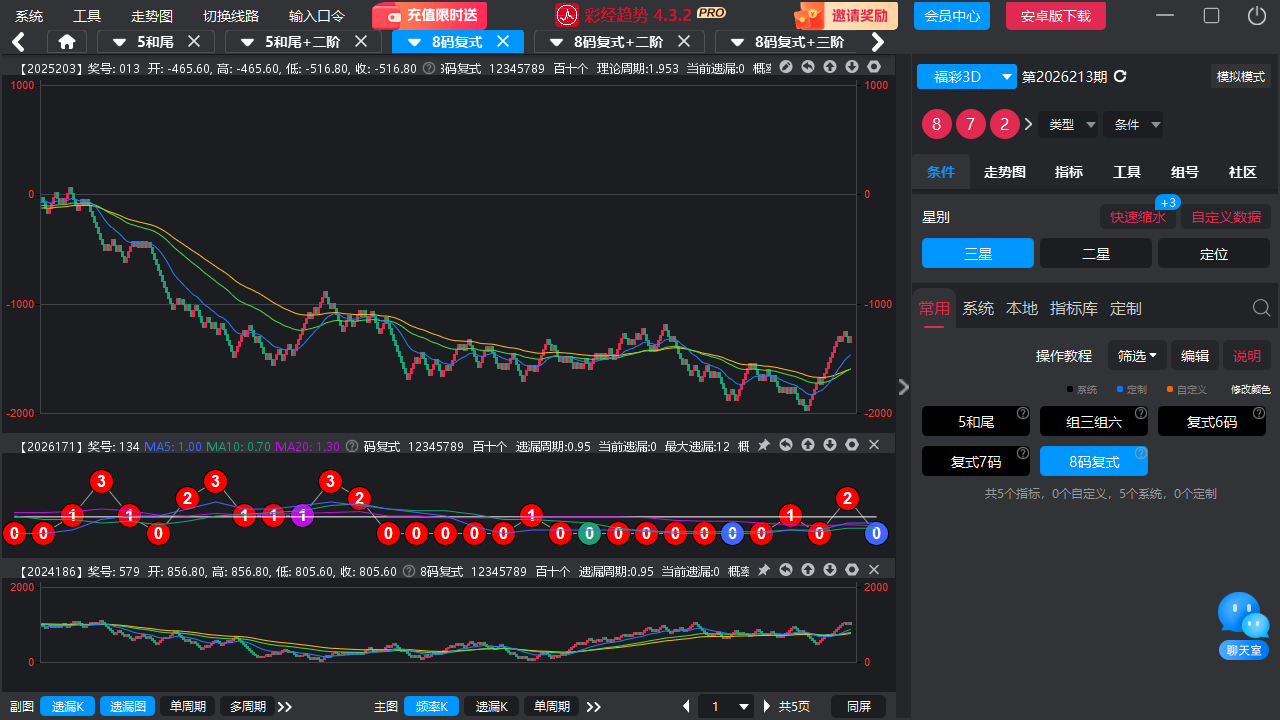Toggle 遗漏图 in the sub-chart bar

tap(127, 706)
